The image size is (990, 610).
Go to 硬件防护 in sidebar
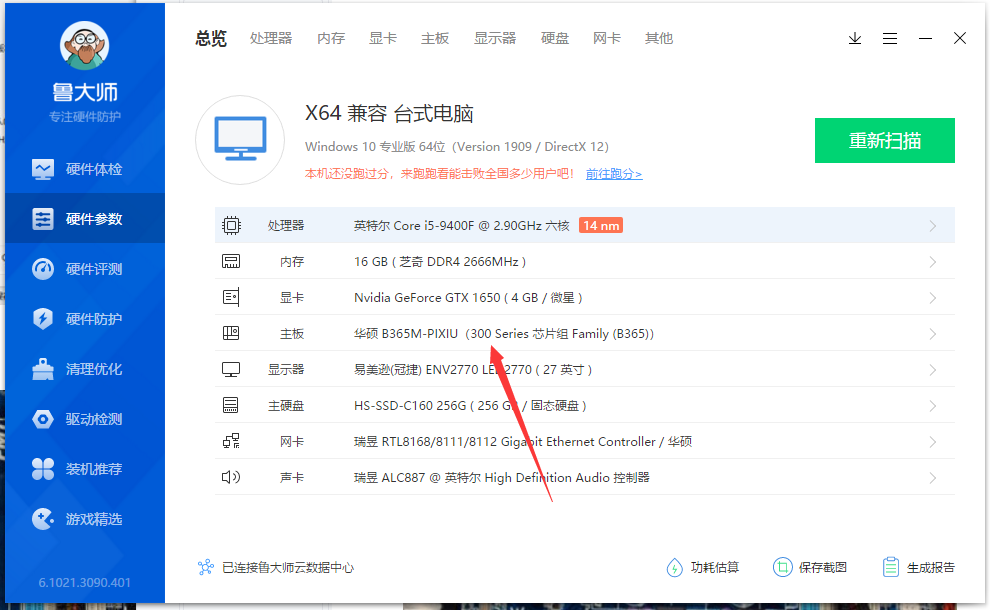[85, 318]
